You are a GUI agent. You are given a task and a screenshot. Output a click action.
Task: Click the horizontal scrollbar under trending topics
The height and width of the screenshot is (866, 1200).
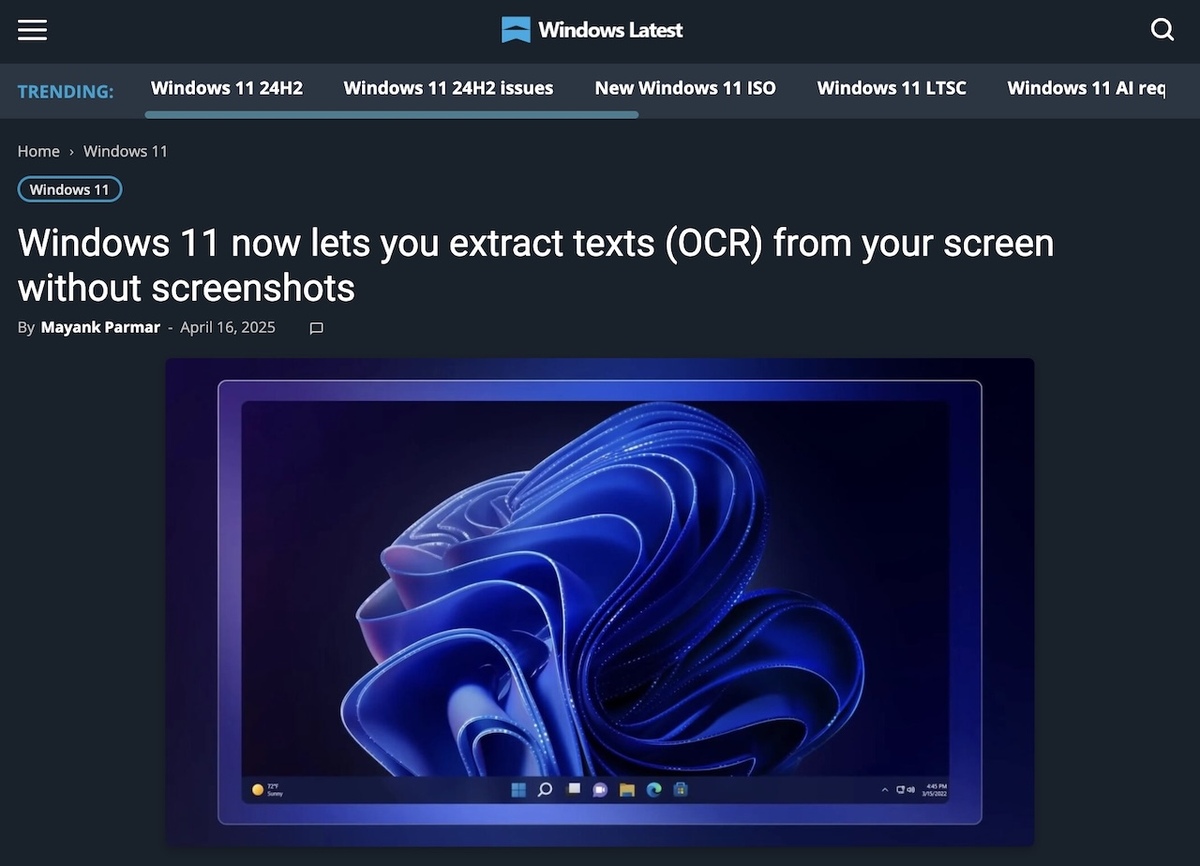[x=391, y=115]
